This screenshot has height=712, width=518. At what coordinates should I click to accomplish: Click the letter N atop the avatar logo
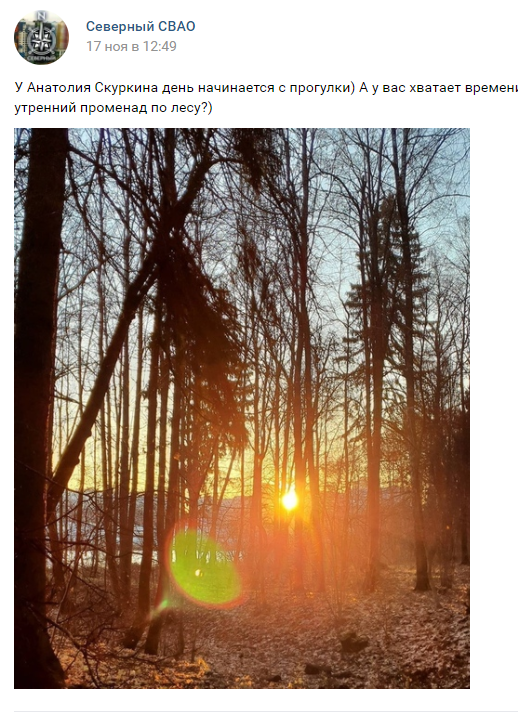coord(41,16)
